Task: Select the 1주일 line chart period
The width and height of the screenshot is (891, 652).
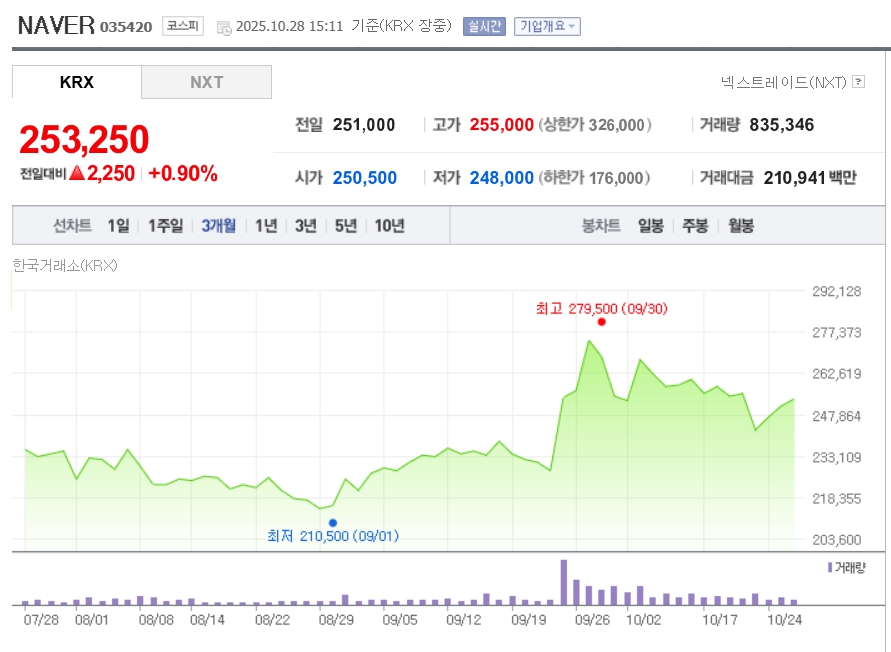Action: pyautogui.click(x=165, y=225)
